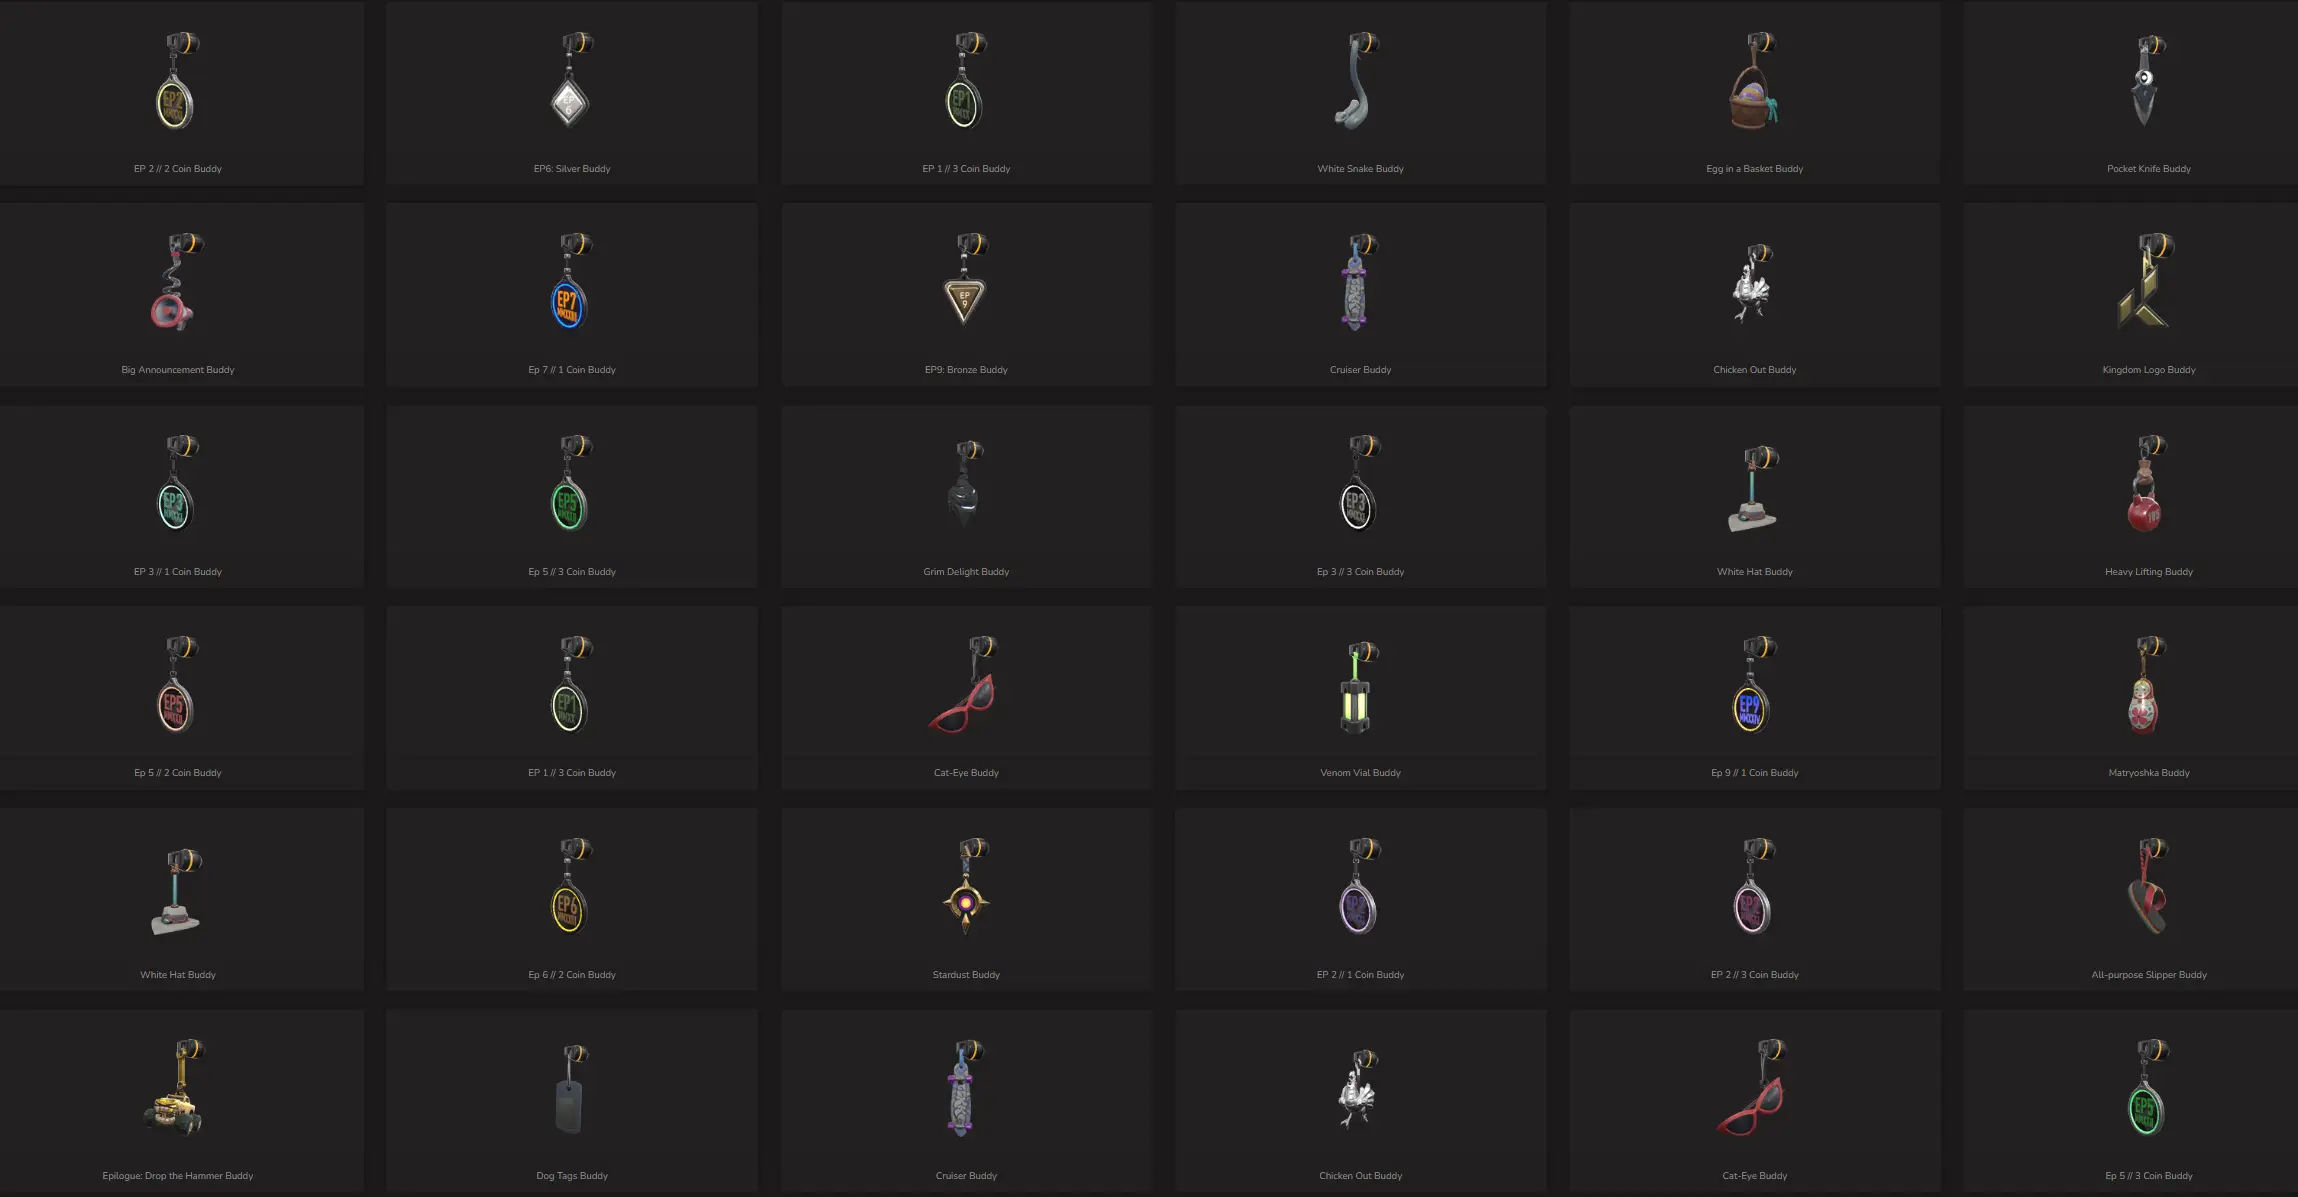Image resolution: width=2298 pixels, height=1197 pixels.
Task: Click the Ep 9 // 1 Coin Buddy label
Action: tap(1754, 773)
